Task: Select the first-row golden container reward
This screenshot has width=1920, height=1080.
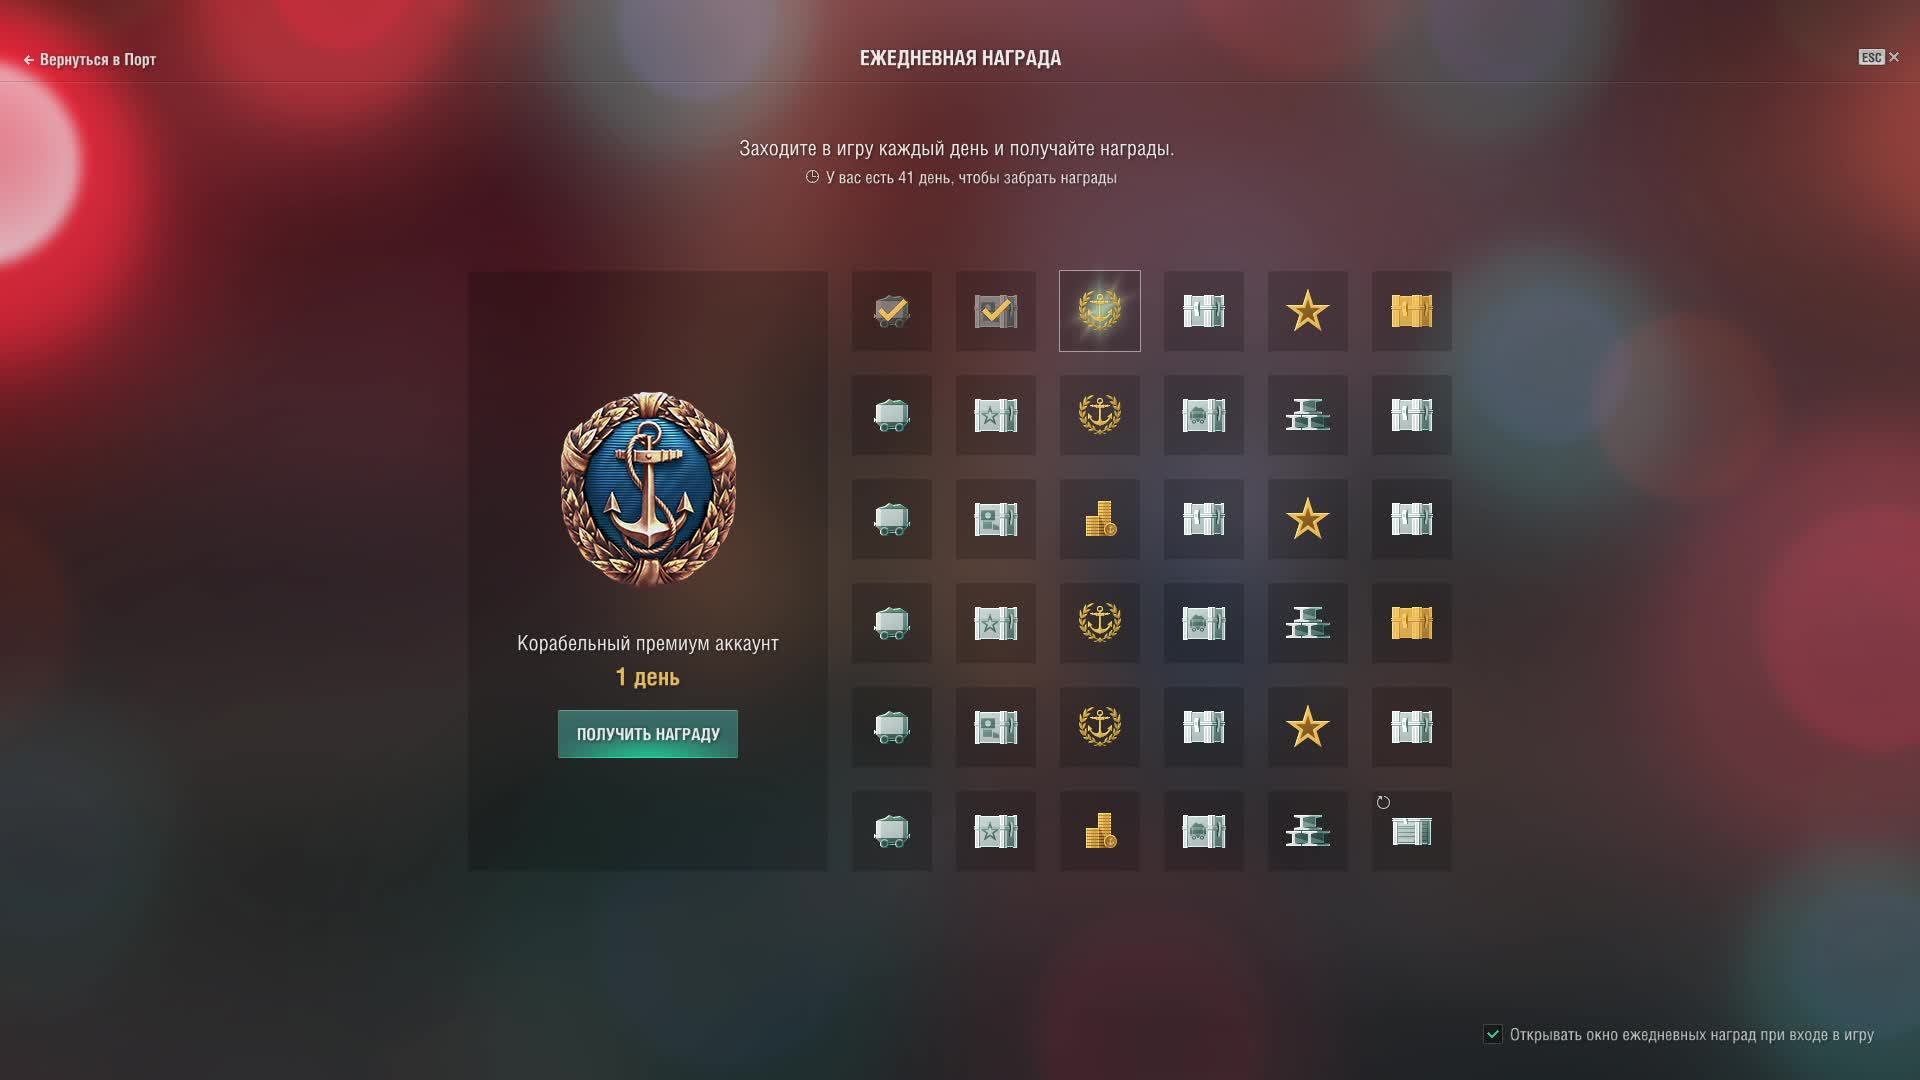Action: (x=1412, y=311)
